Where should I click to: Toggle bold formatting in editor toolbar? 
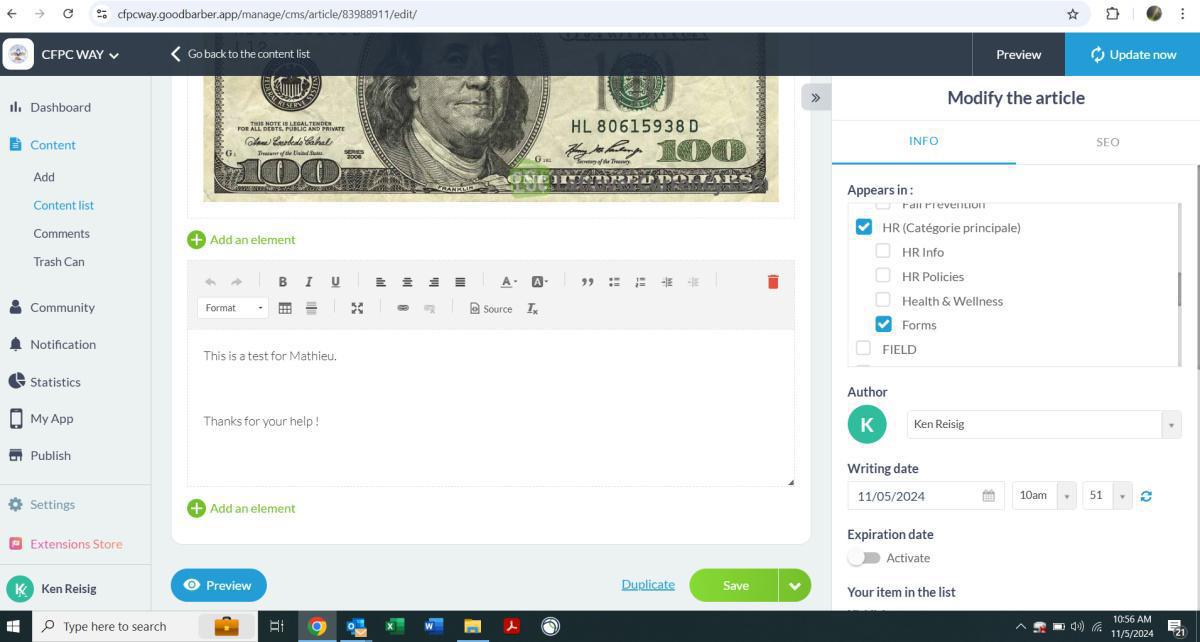[x=282, y=282]
